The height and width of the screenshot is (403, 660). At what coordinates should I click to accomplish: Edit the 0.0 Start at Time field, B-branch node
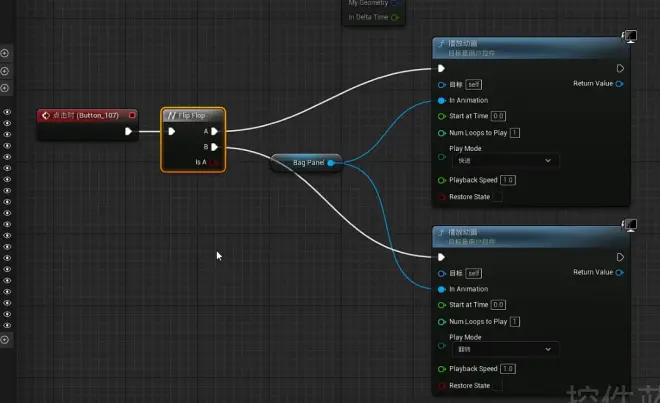(x=498, y=304)
